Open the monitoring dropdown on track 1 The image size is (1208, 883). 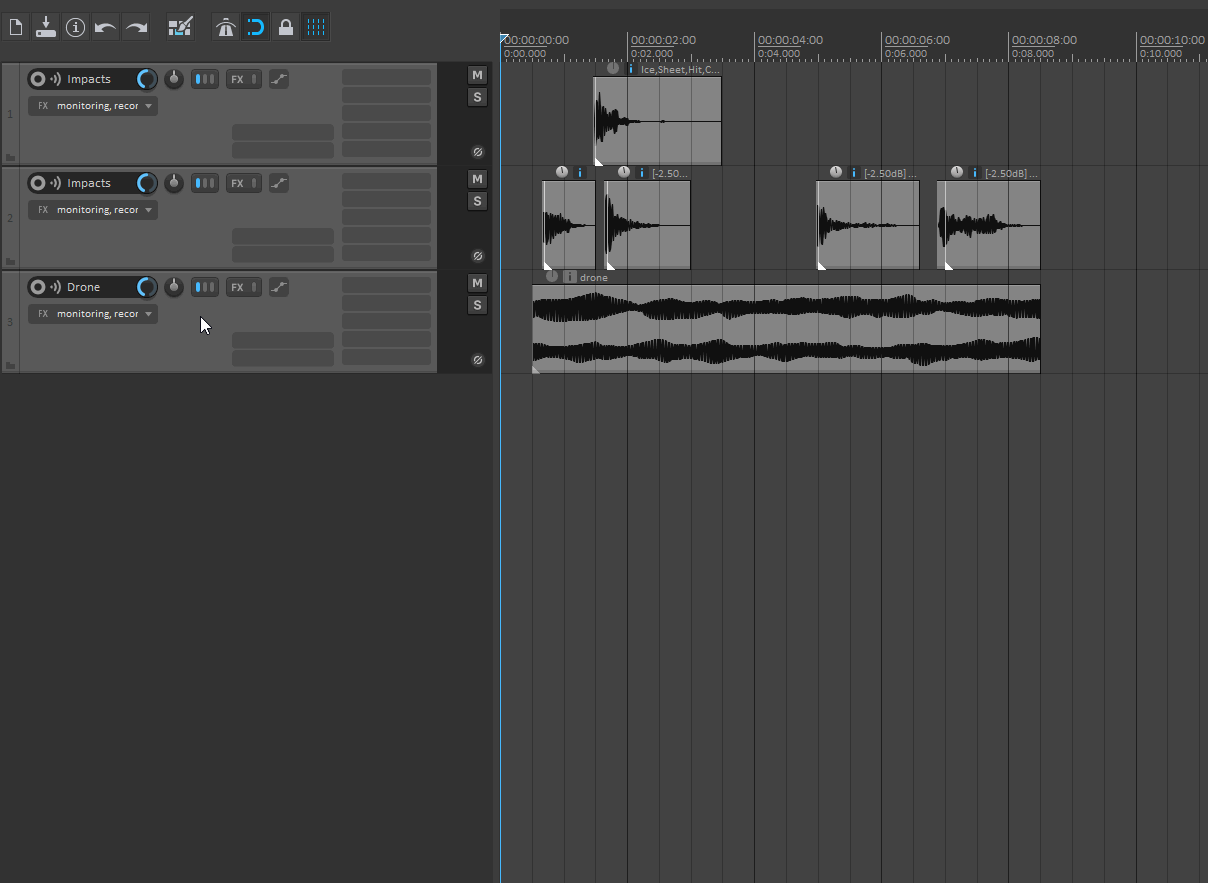[92, 105]
